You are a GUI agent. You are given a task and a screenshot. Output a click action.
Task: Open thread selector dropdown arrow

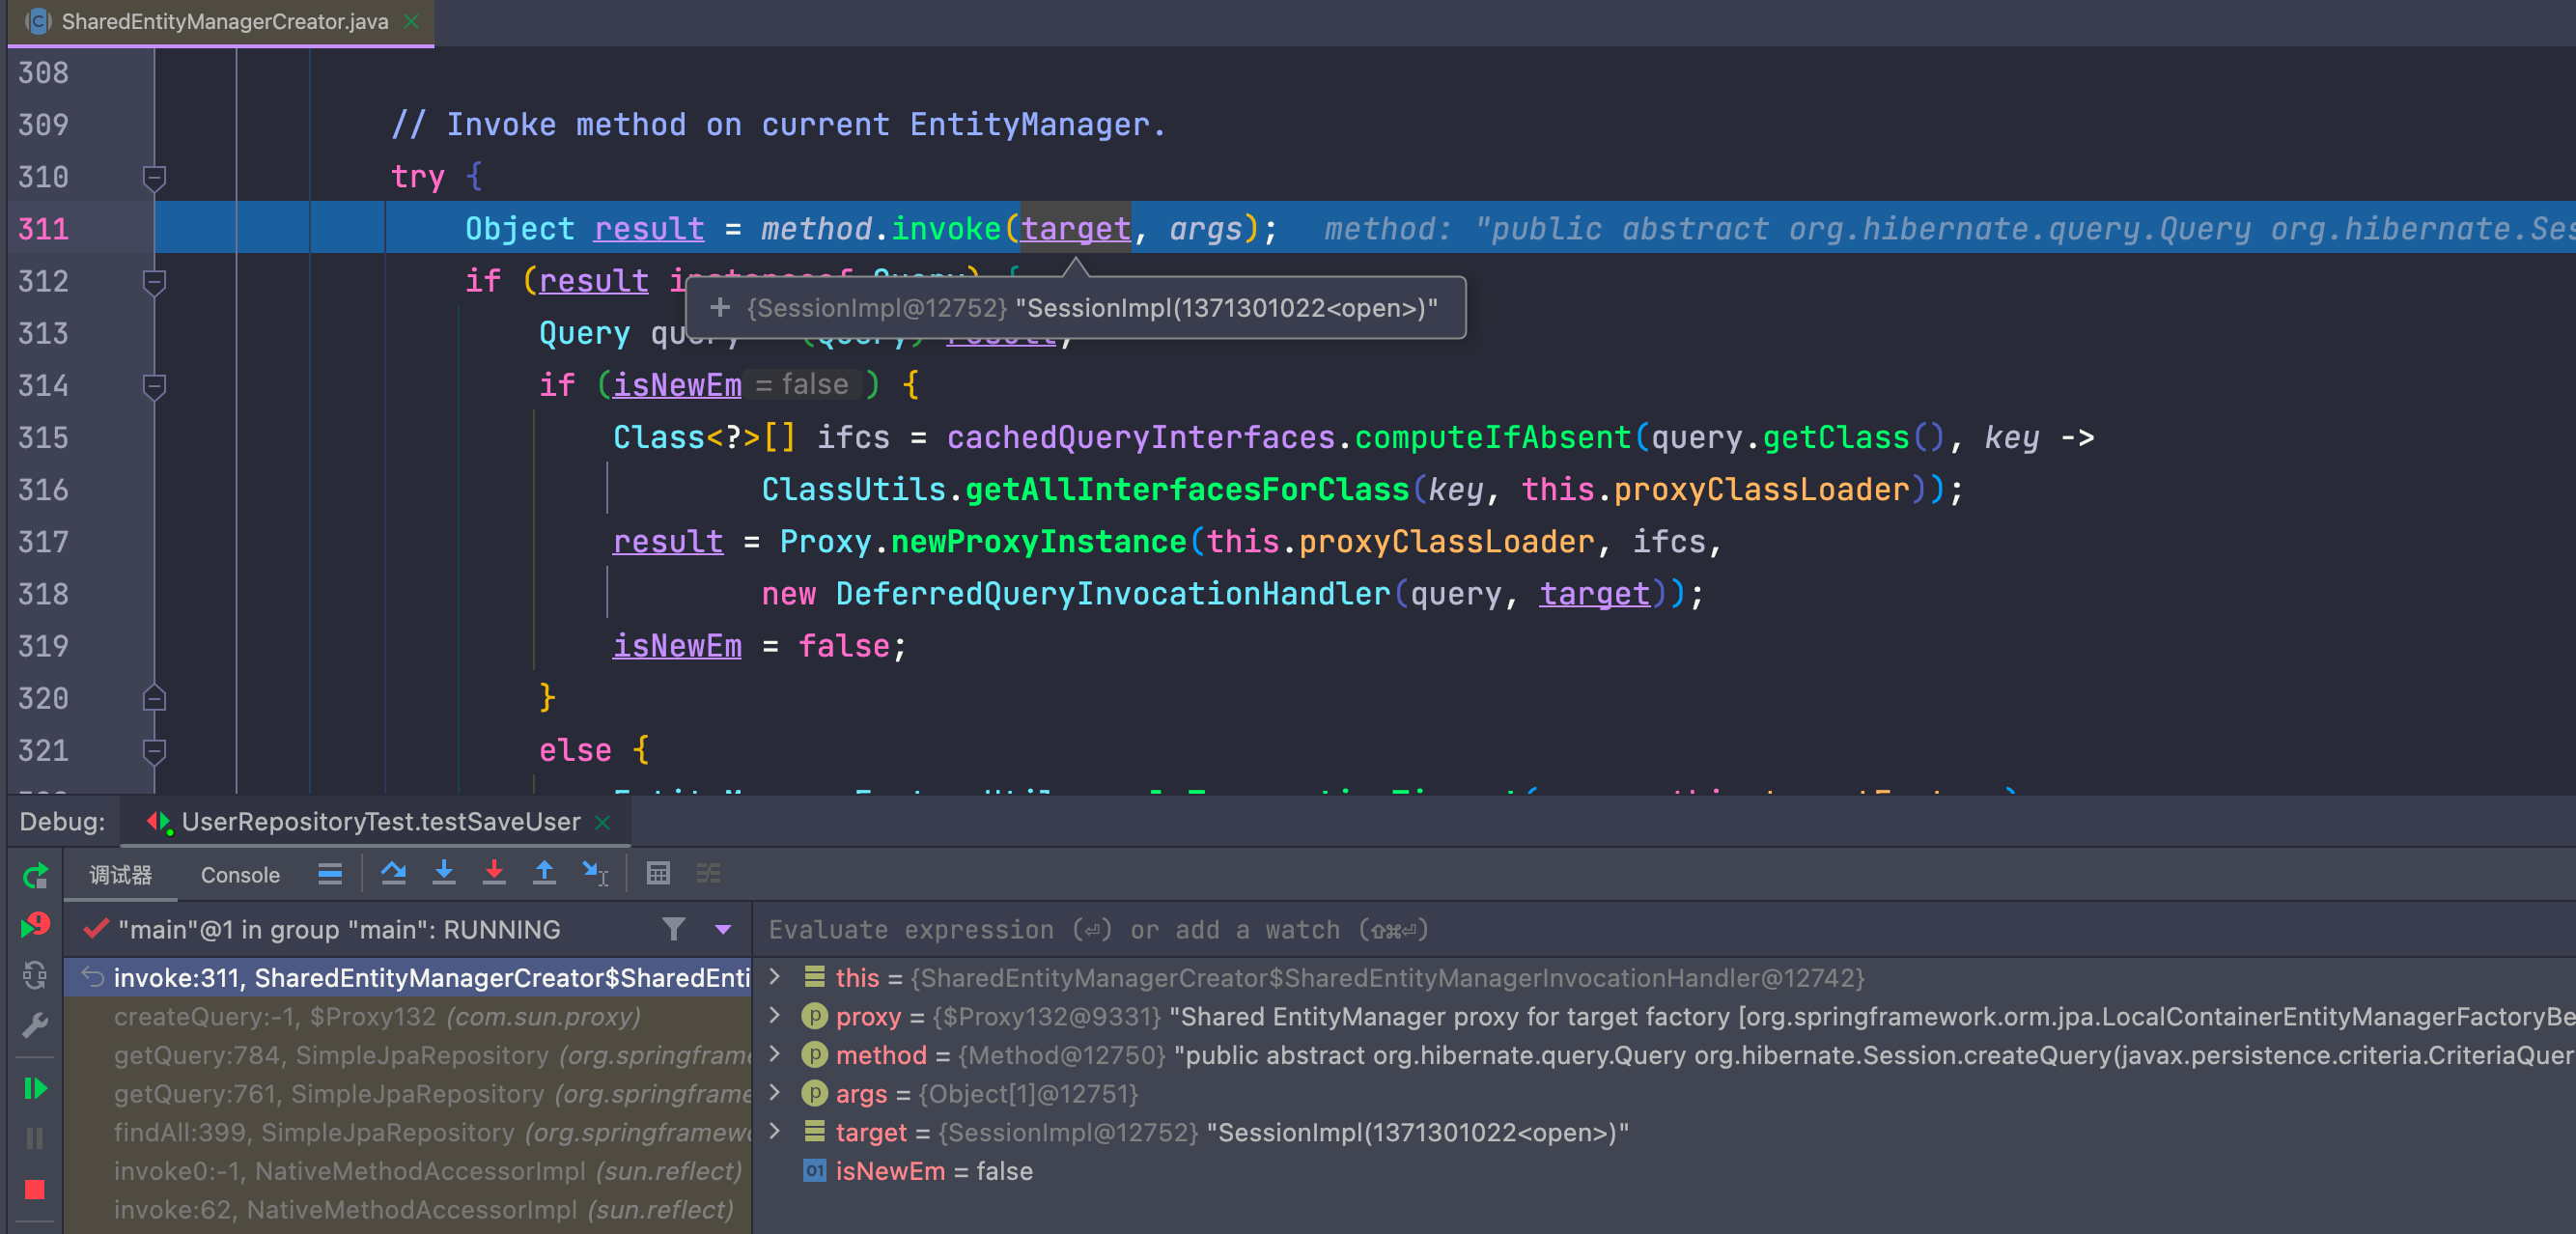click(723, 929)
